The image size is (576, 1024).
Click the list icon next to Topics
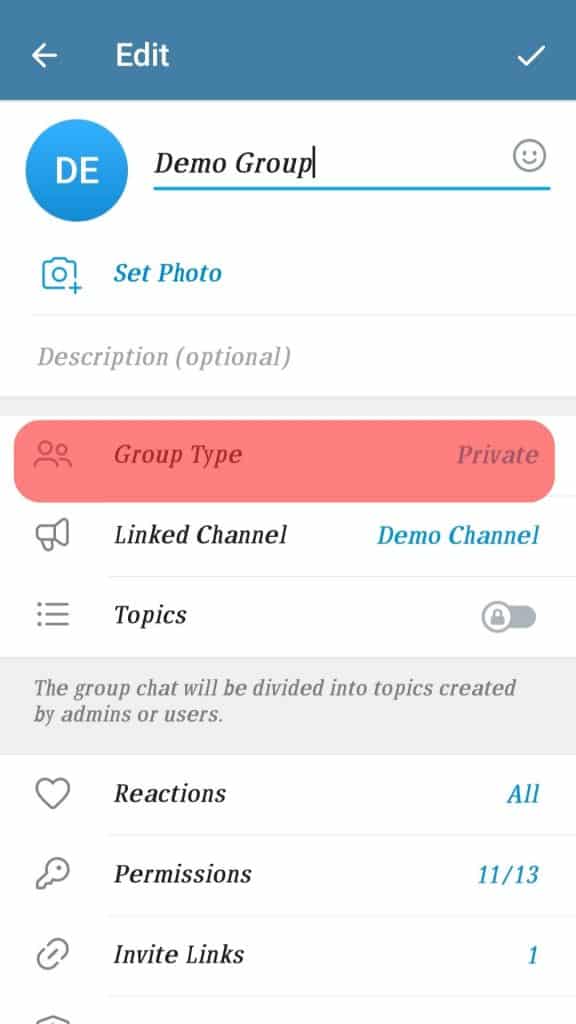pyautogui.click(x=53, y=614)
